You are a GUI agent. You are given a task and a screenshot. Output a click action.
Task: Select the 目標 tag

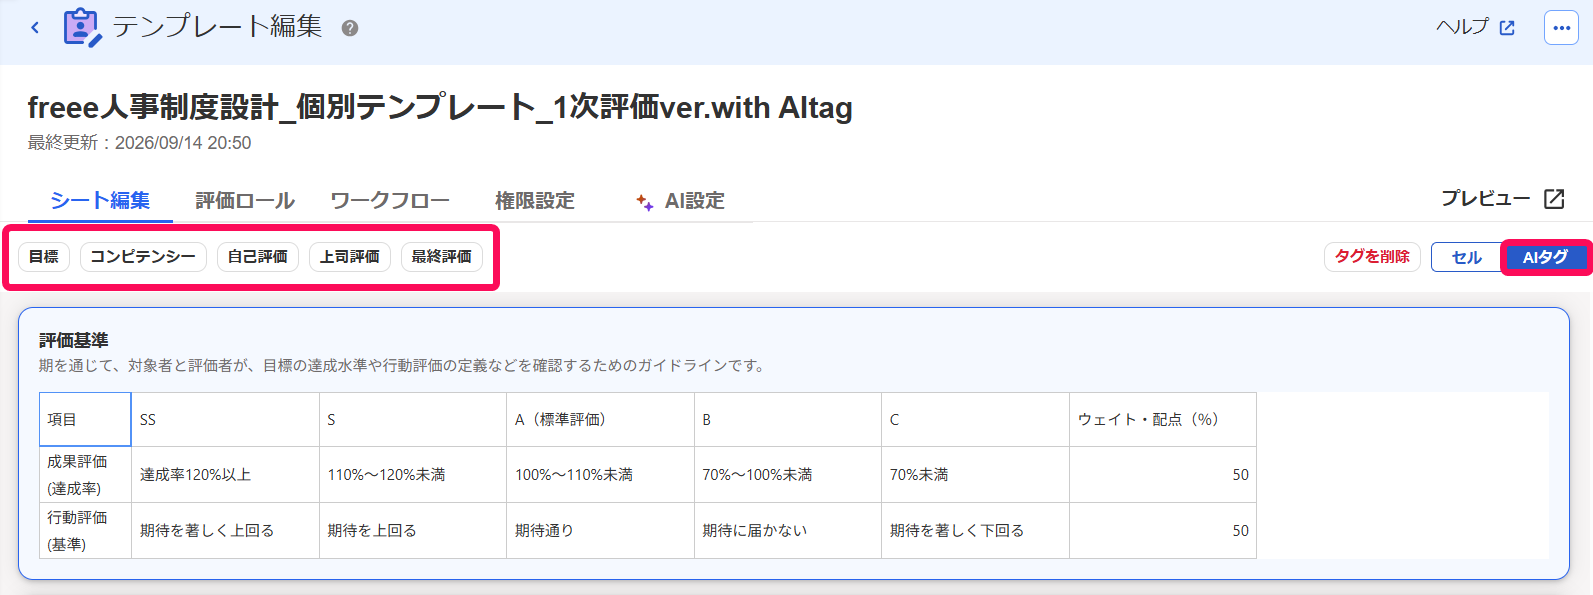pos(44,257)
